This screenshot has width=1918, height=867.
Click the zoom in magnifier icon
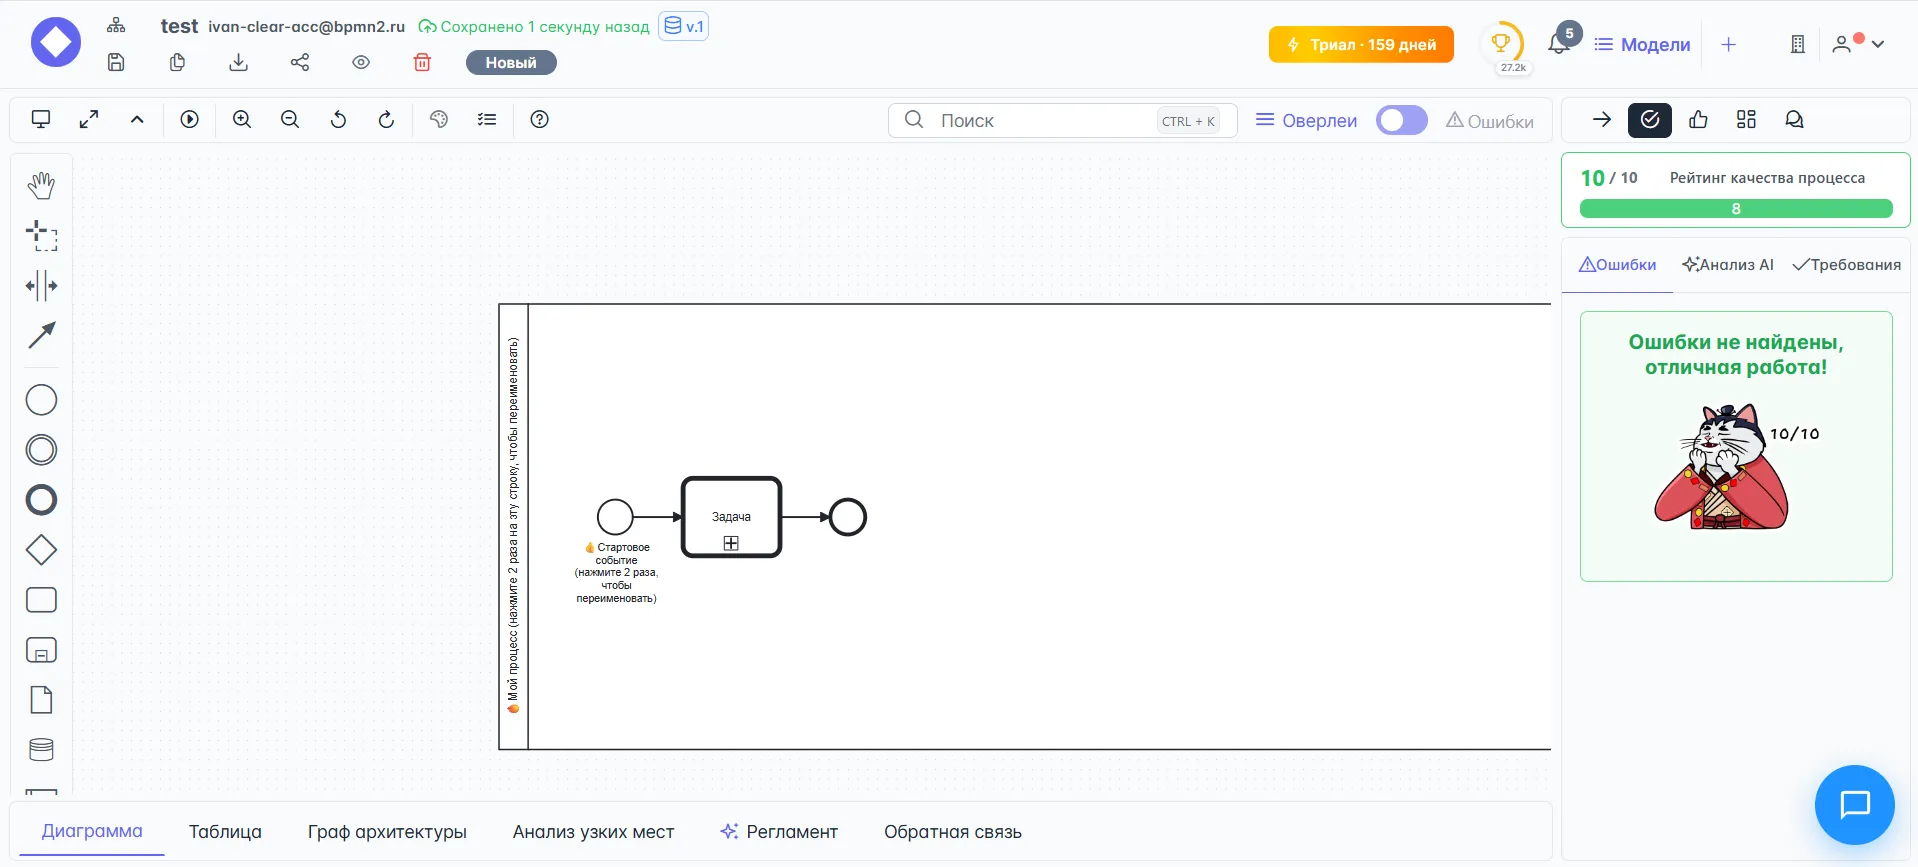[242, 120]
